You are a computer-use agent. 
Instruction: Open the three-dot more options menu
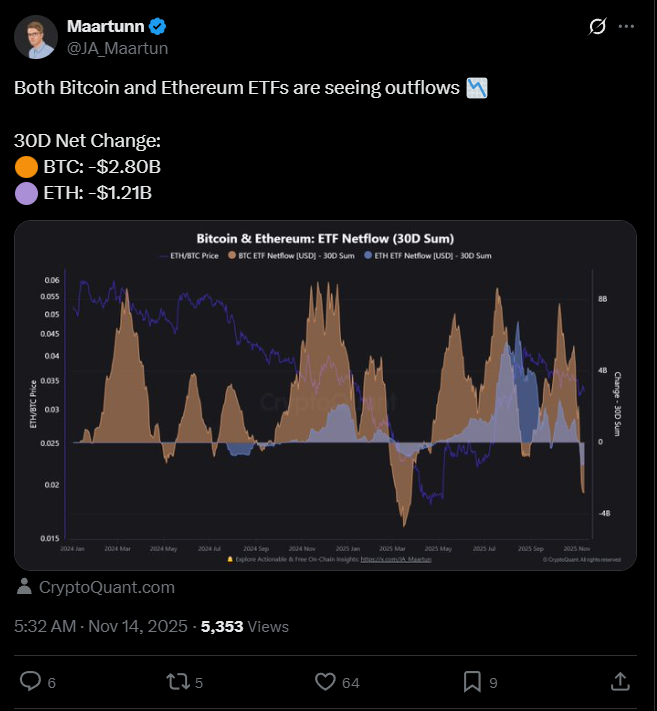pos(627,27)
